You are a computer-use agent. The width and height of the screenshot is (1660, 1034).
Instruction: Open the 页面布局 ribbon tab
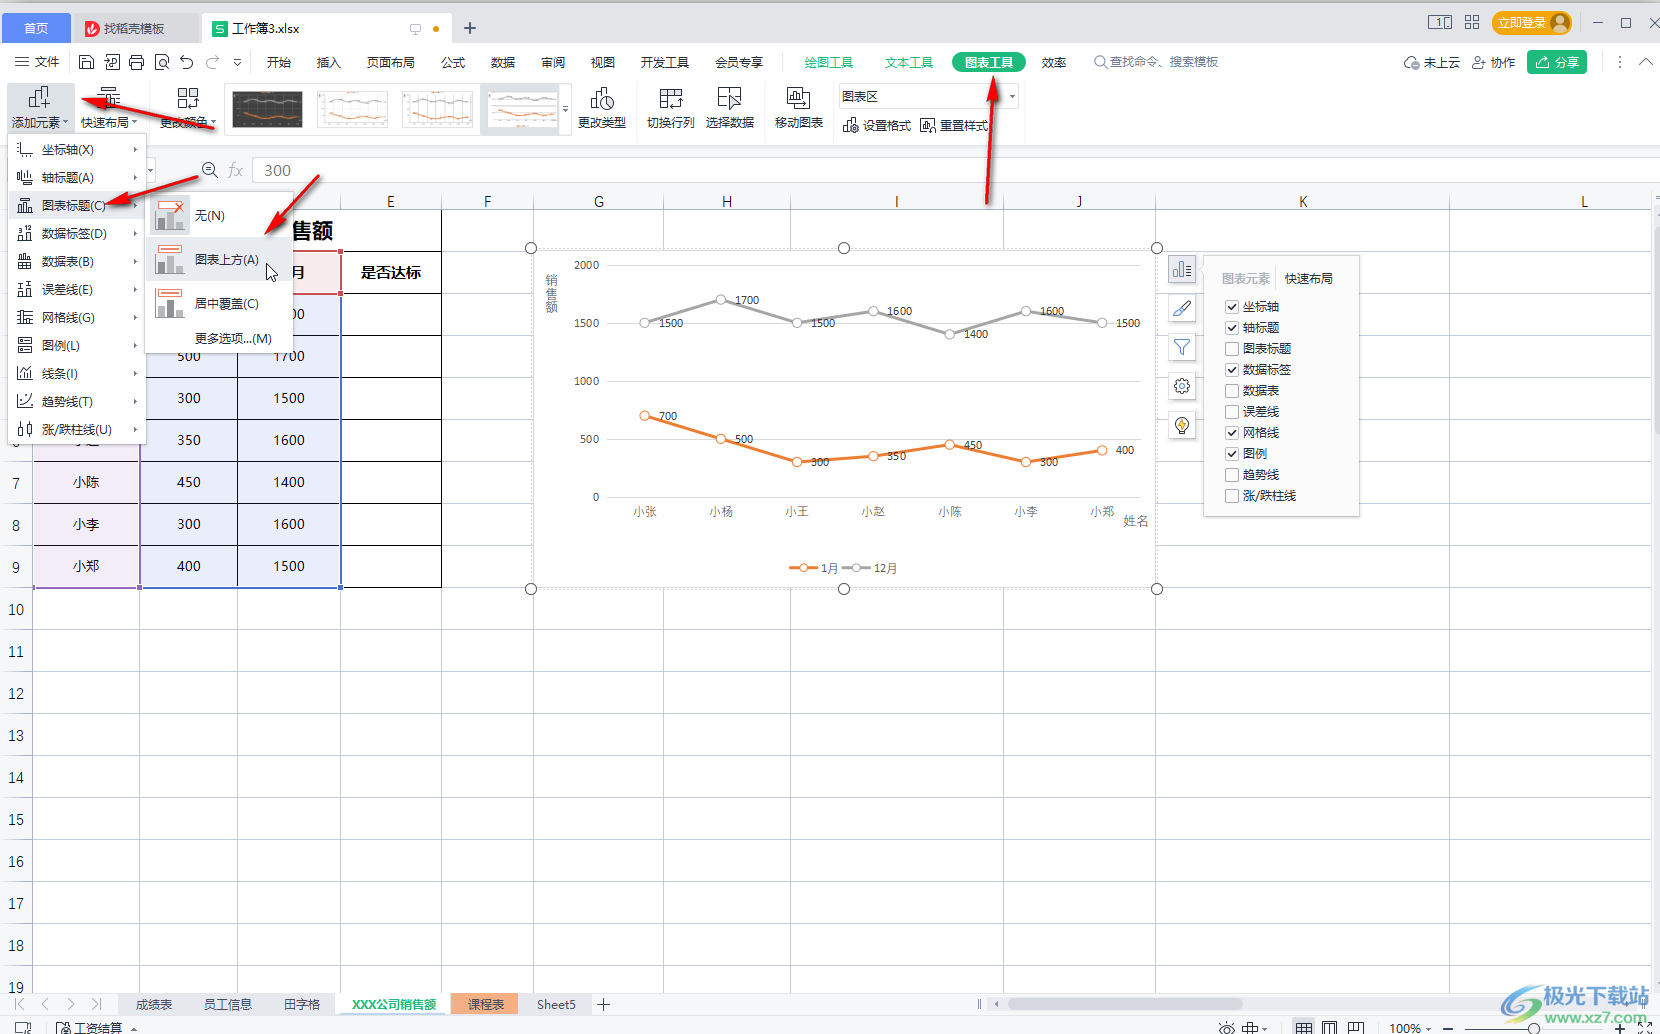390,62
